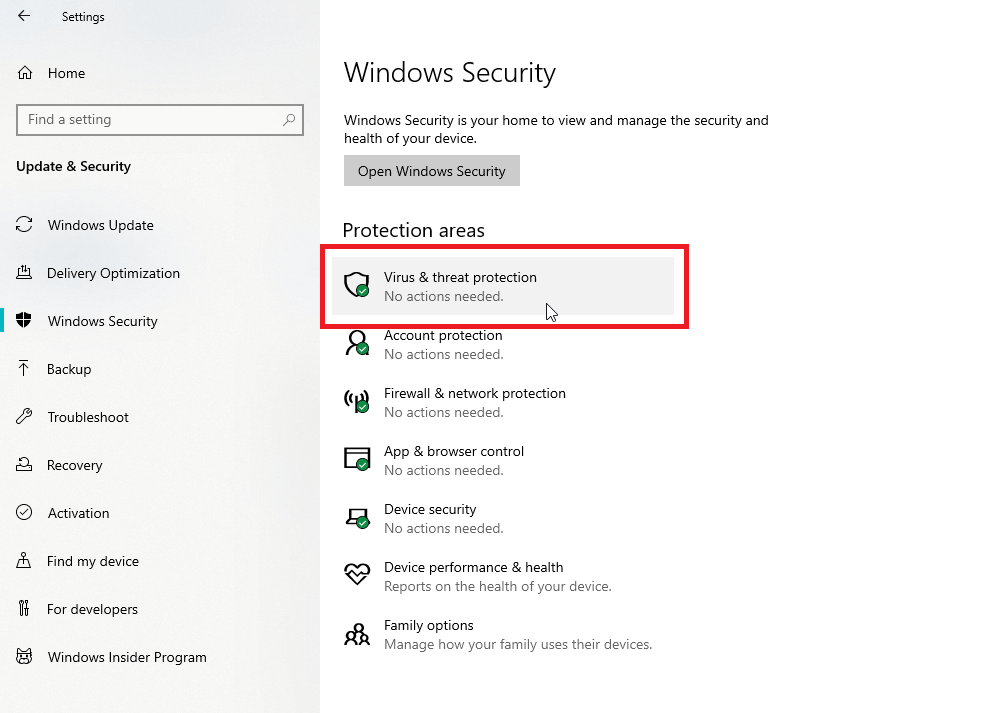Click the Device performance & health heart icon
1000x713 pixels.
point(357,573)
